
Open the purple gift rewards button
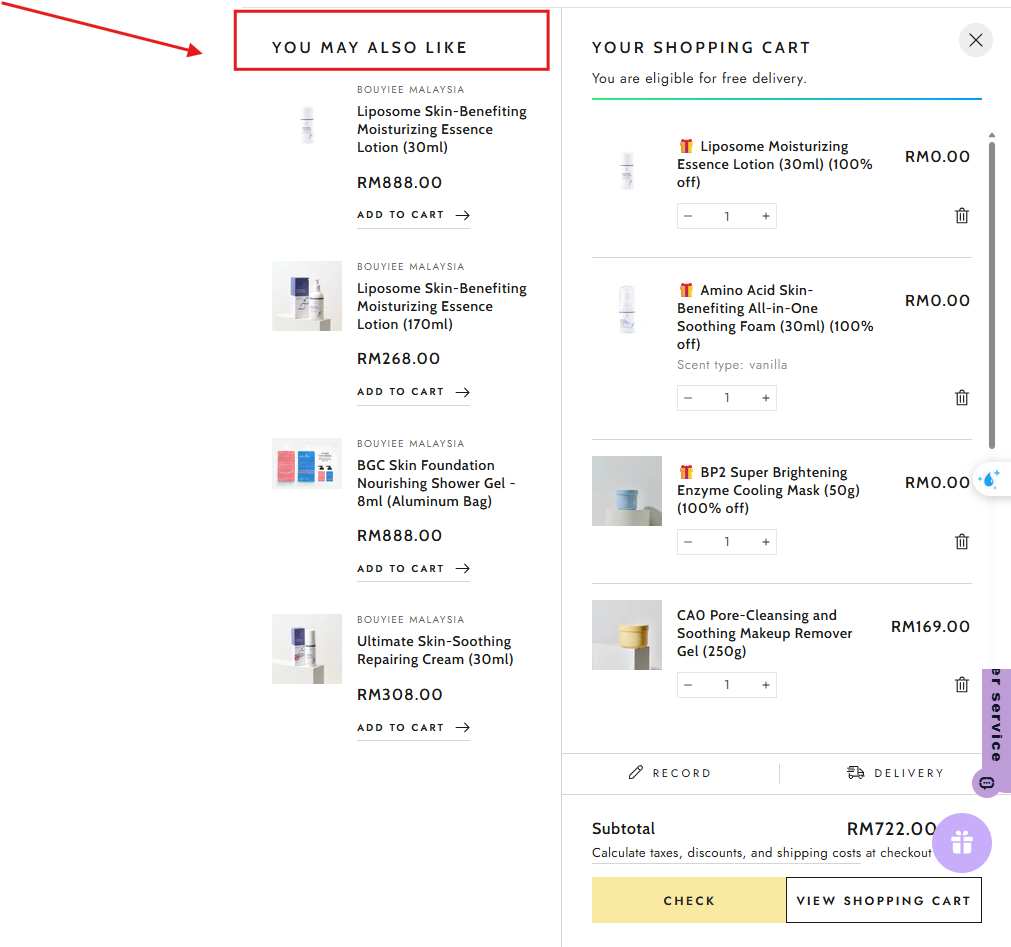tap(962, 843)
